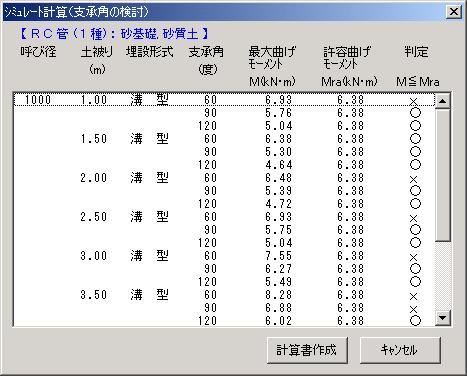The image size is (467, 376).
Task: Click the × mark in the 8.28 row
Action: pos(413,296)
